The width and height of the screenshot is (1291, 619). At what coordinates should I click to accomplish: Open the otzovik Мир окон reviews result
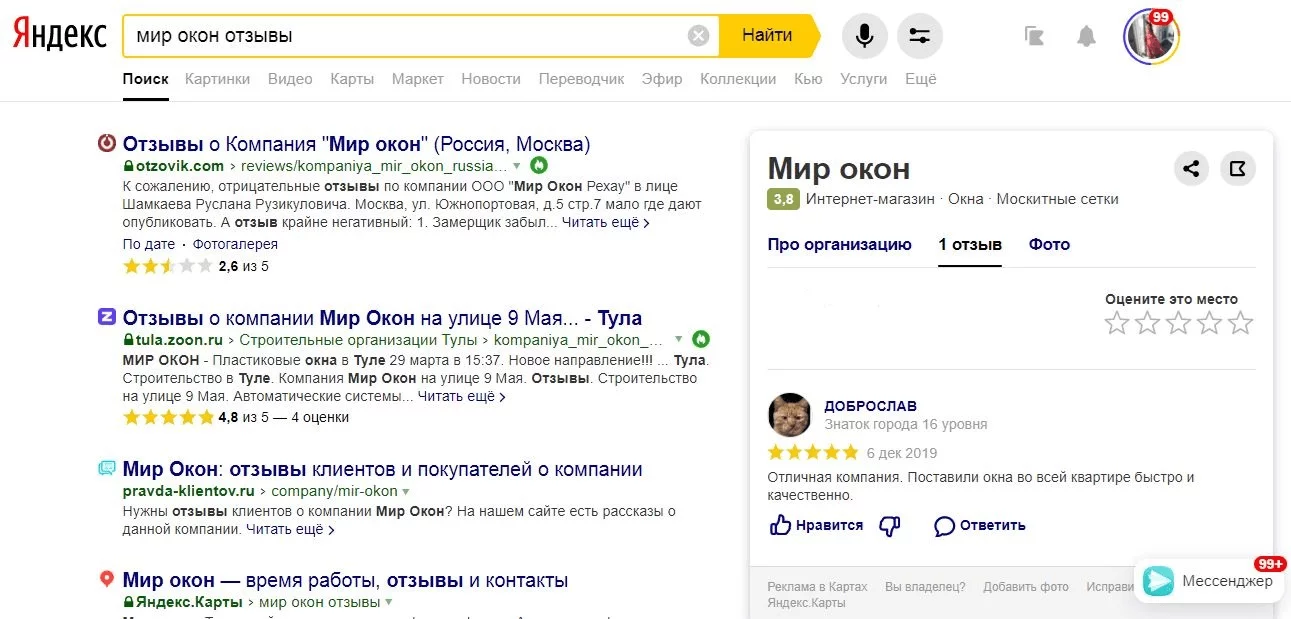(x=357, y=143)
